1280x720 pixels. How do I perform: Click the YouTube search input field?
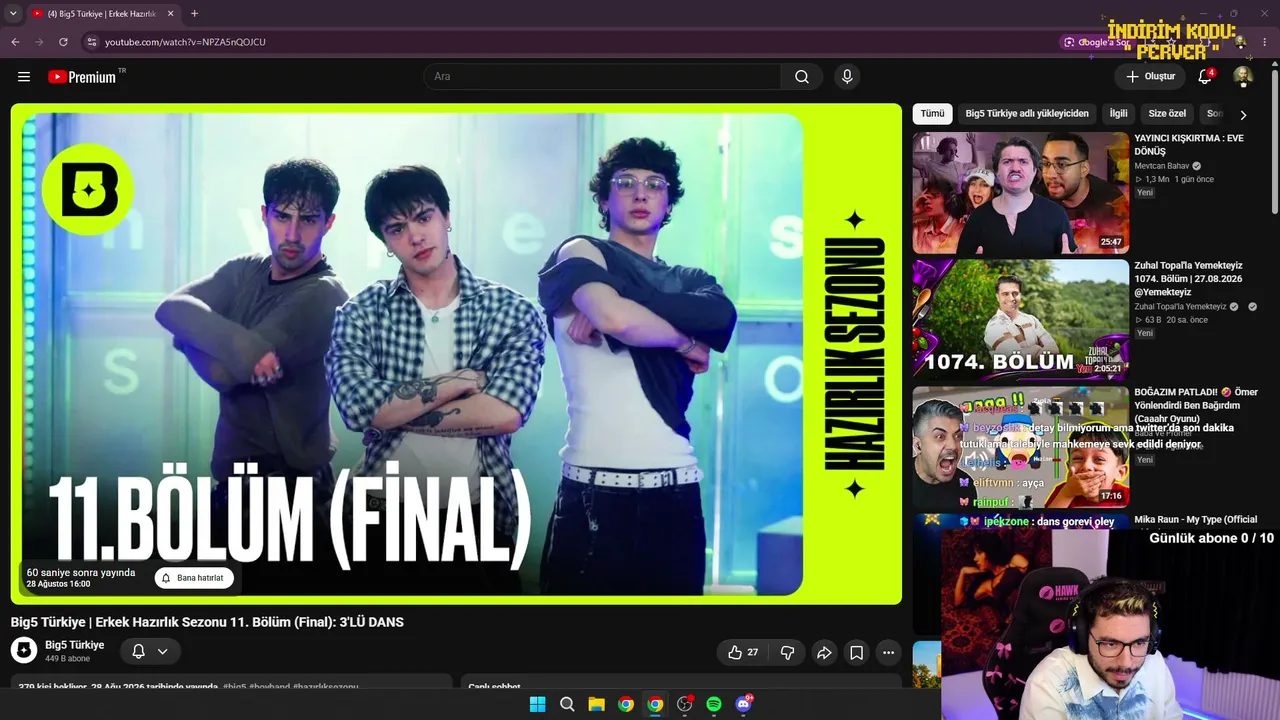pyautogui.click(x=603, y=77)
